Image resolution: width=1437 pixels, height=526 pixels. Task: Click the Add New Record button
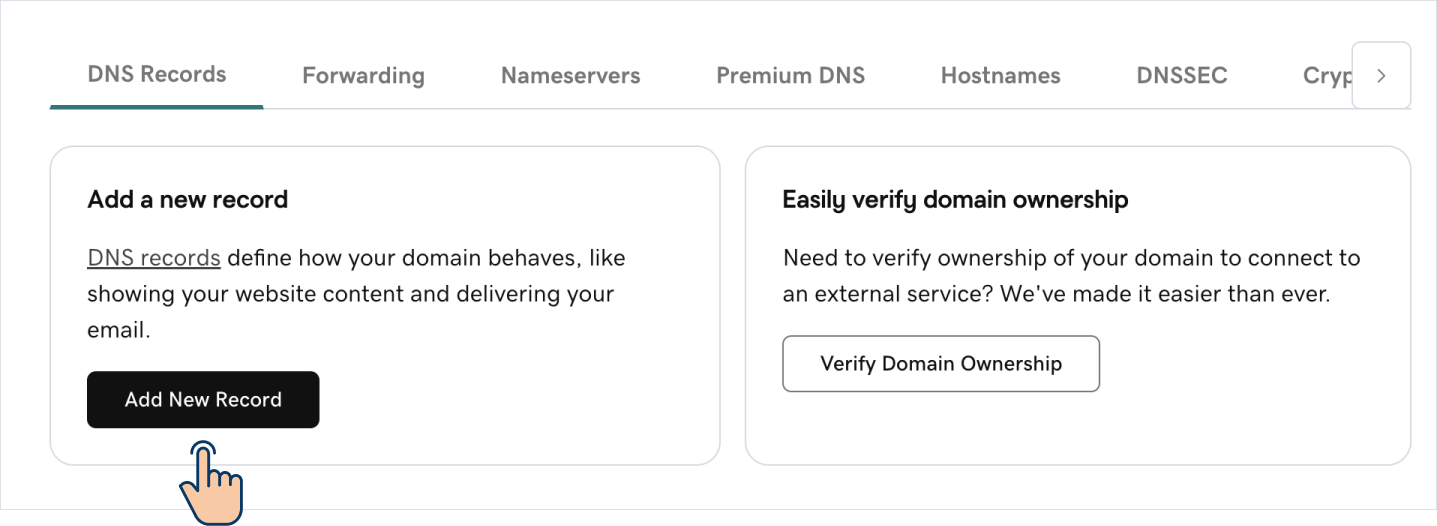pos(203,400)
